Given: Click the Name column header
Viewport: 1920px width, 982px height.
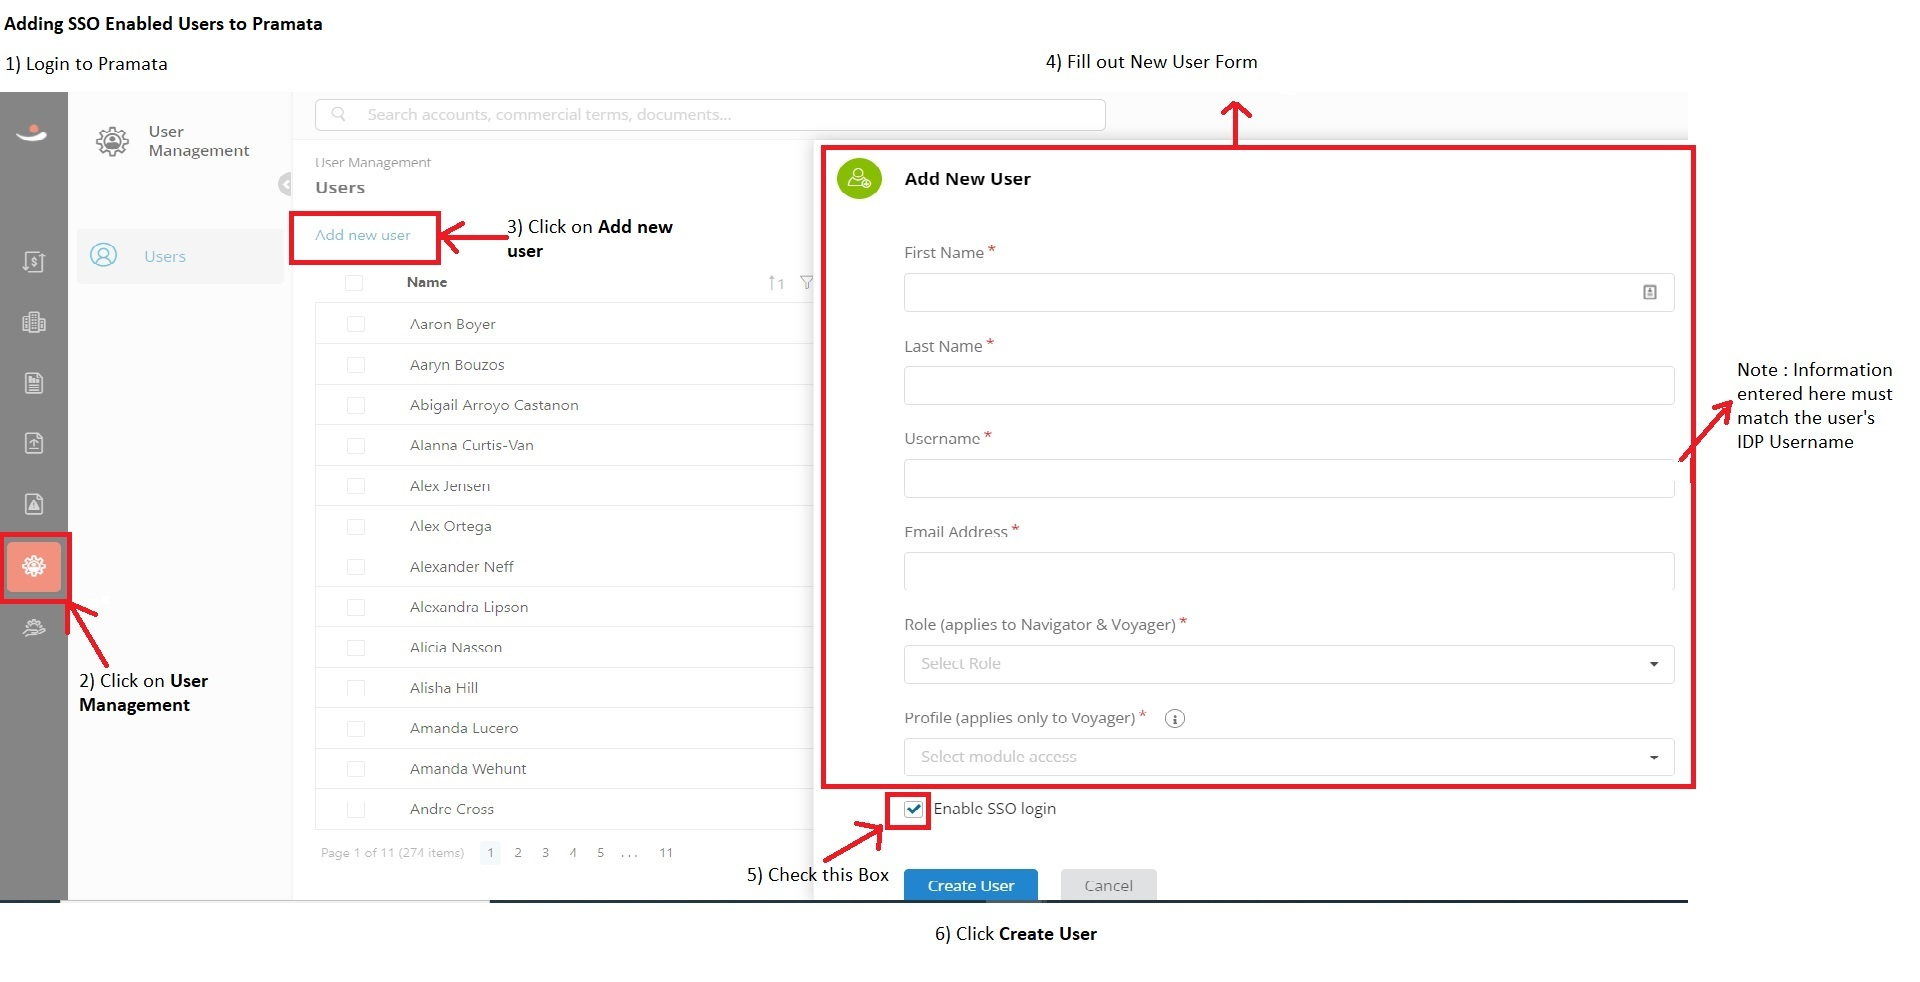Looking at the screenshot, I should click(x=427, y=283).
